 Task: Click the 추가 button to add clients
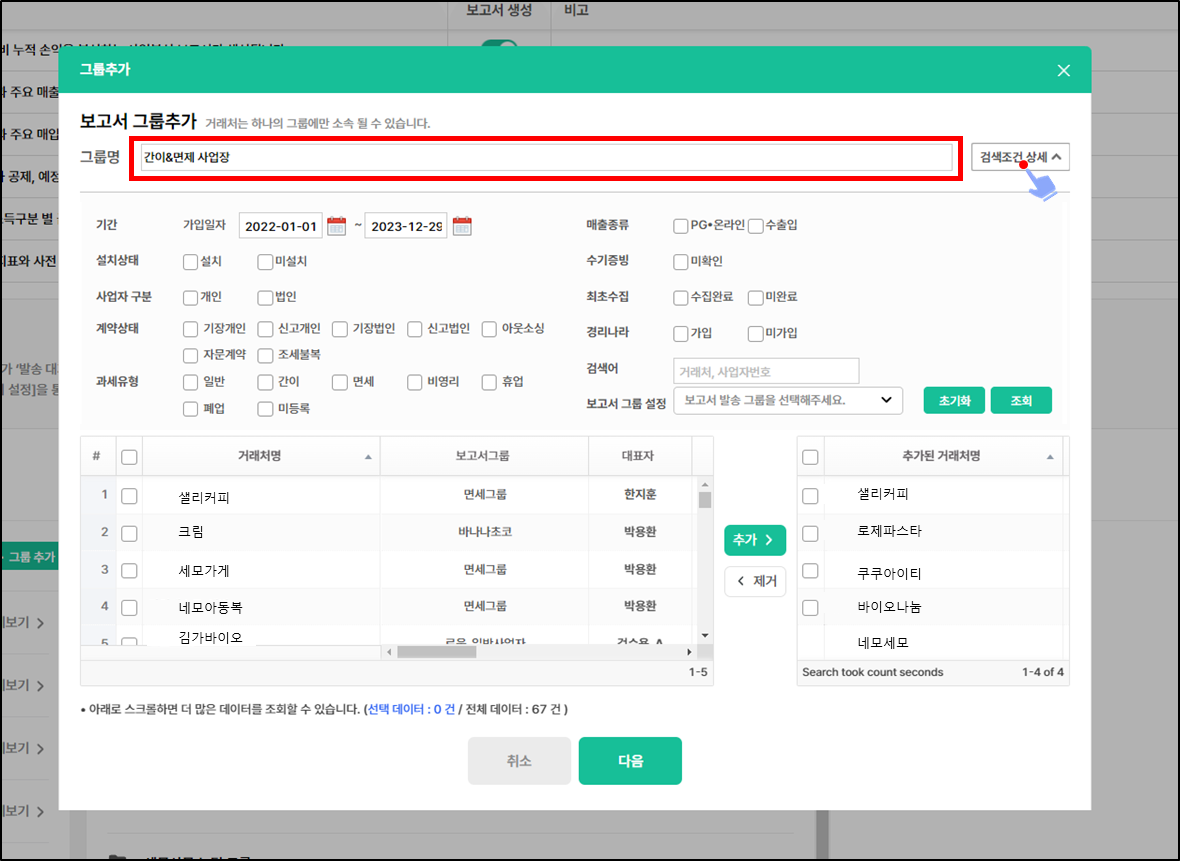click(754, 540)
